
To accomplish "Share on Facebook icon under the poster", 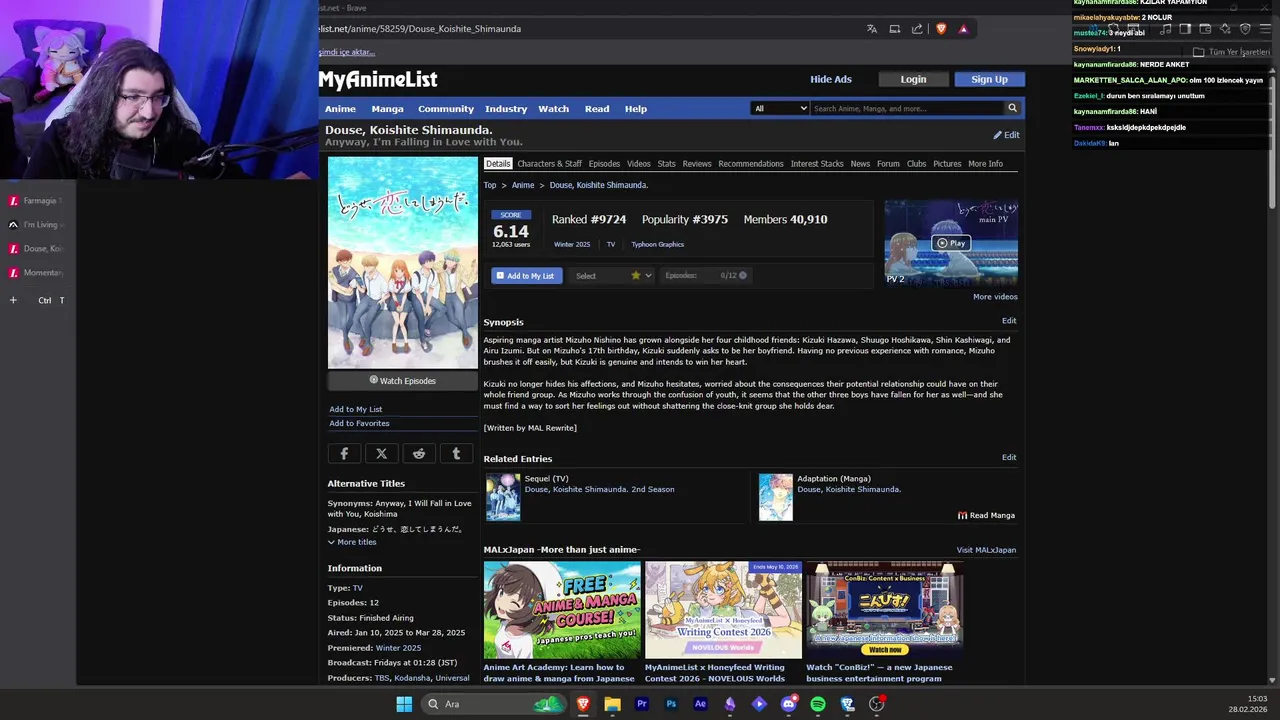I will click(344, 453).
